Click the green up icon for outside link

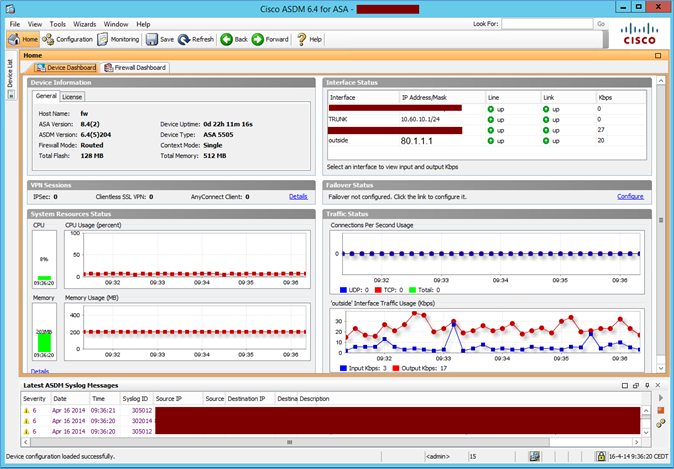pos(546,141)
